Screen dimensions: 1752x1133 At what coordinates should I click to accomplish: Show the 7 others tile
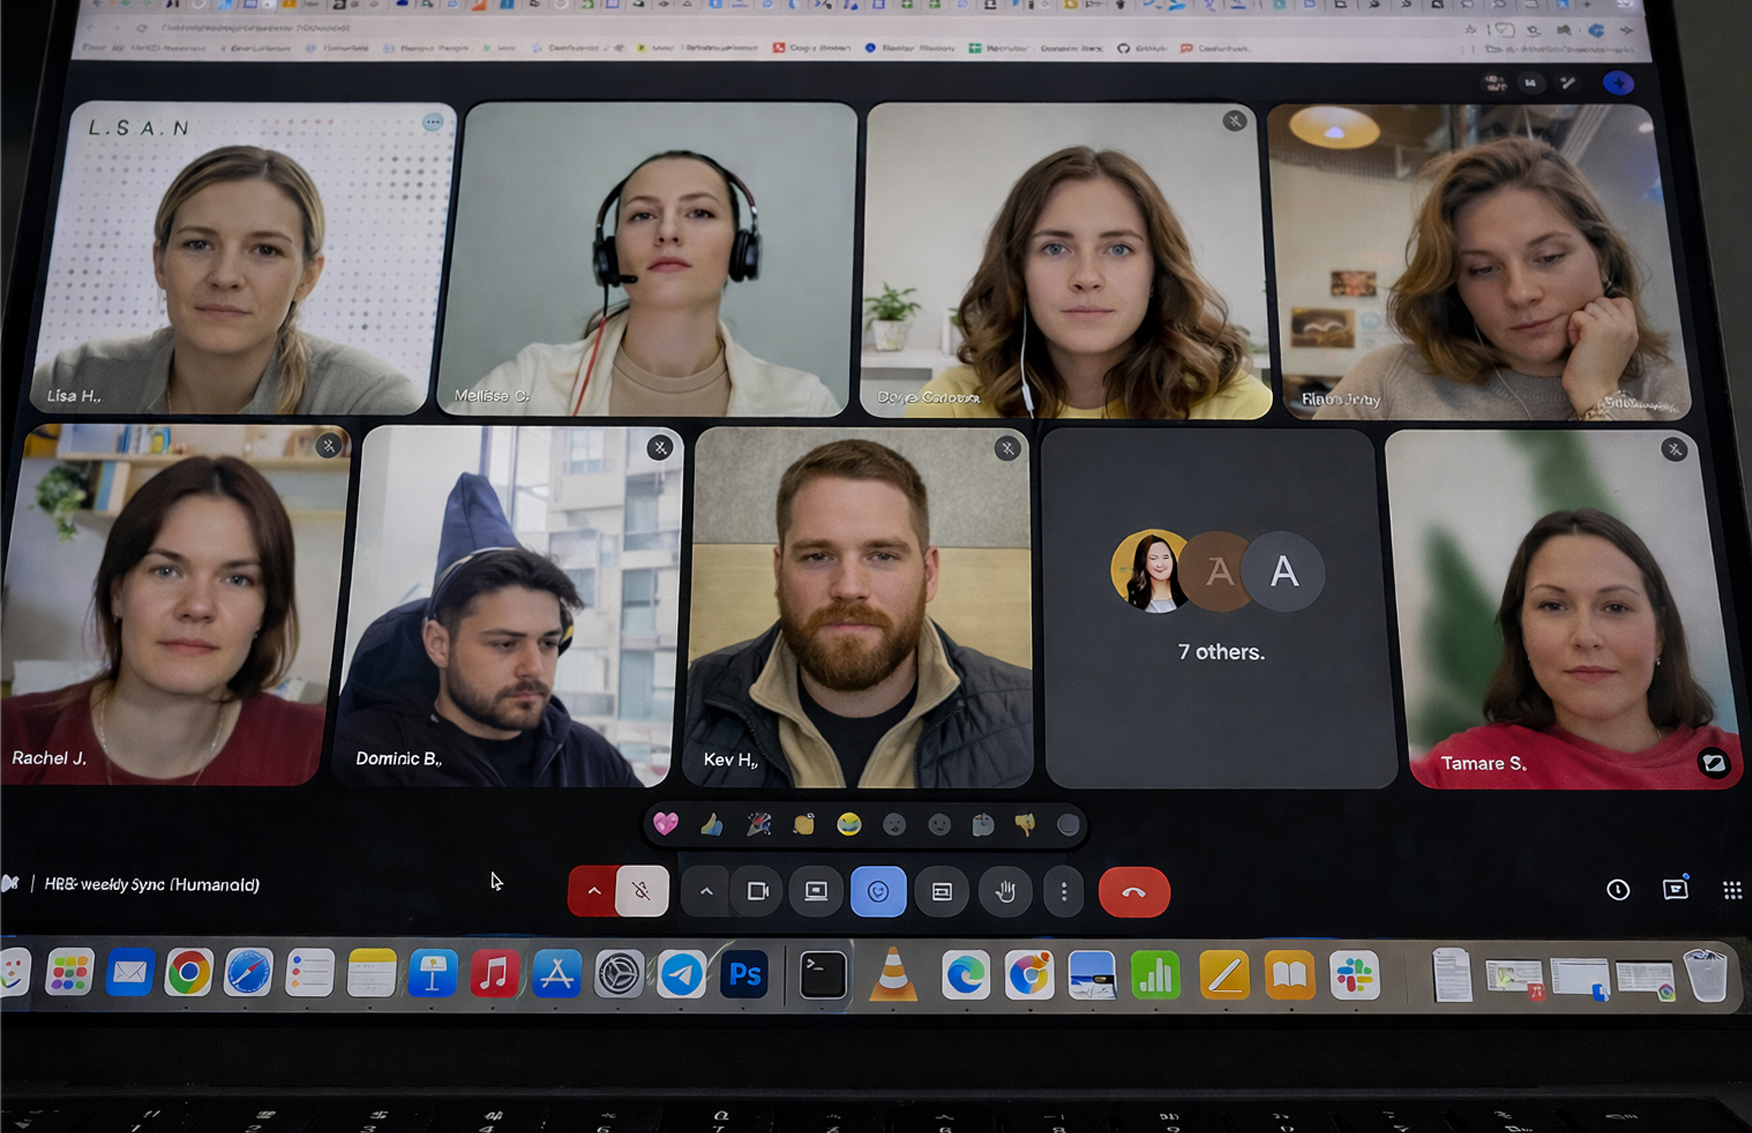tap(1219, 607)
